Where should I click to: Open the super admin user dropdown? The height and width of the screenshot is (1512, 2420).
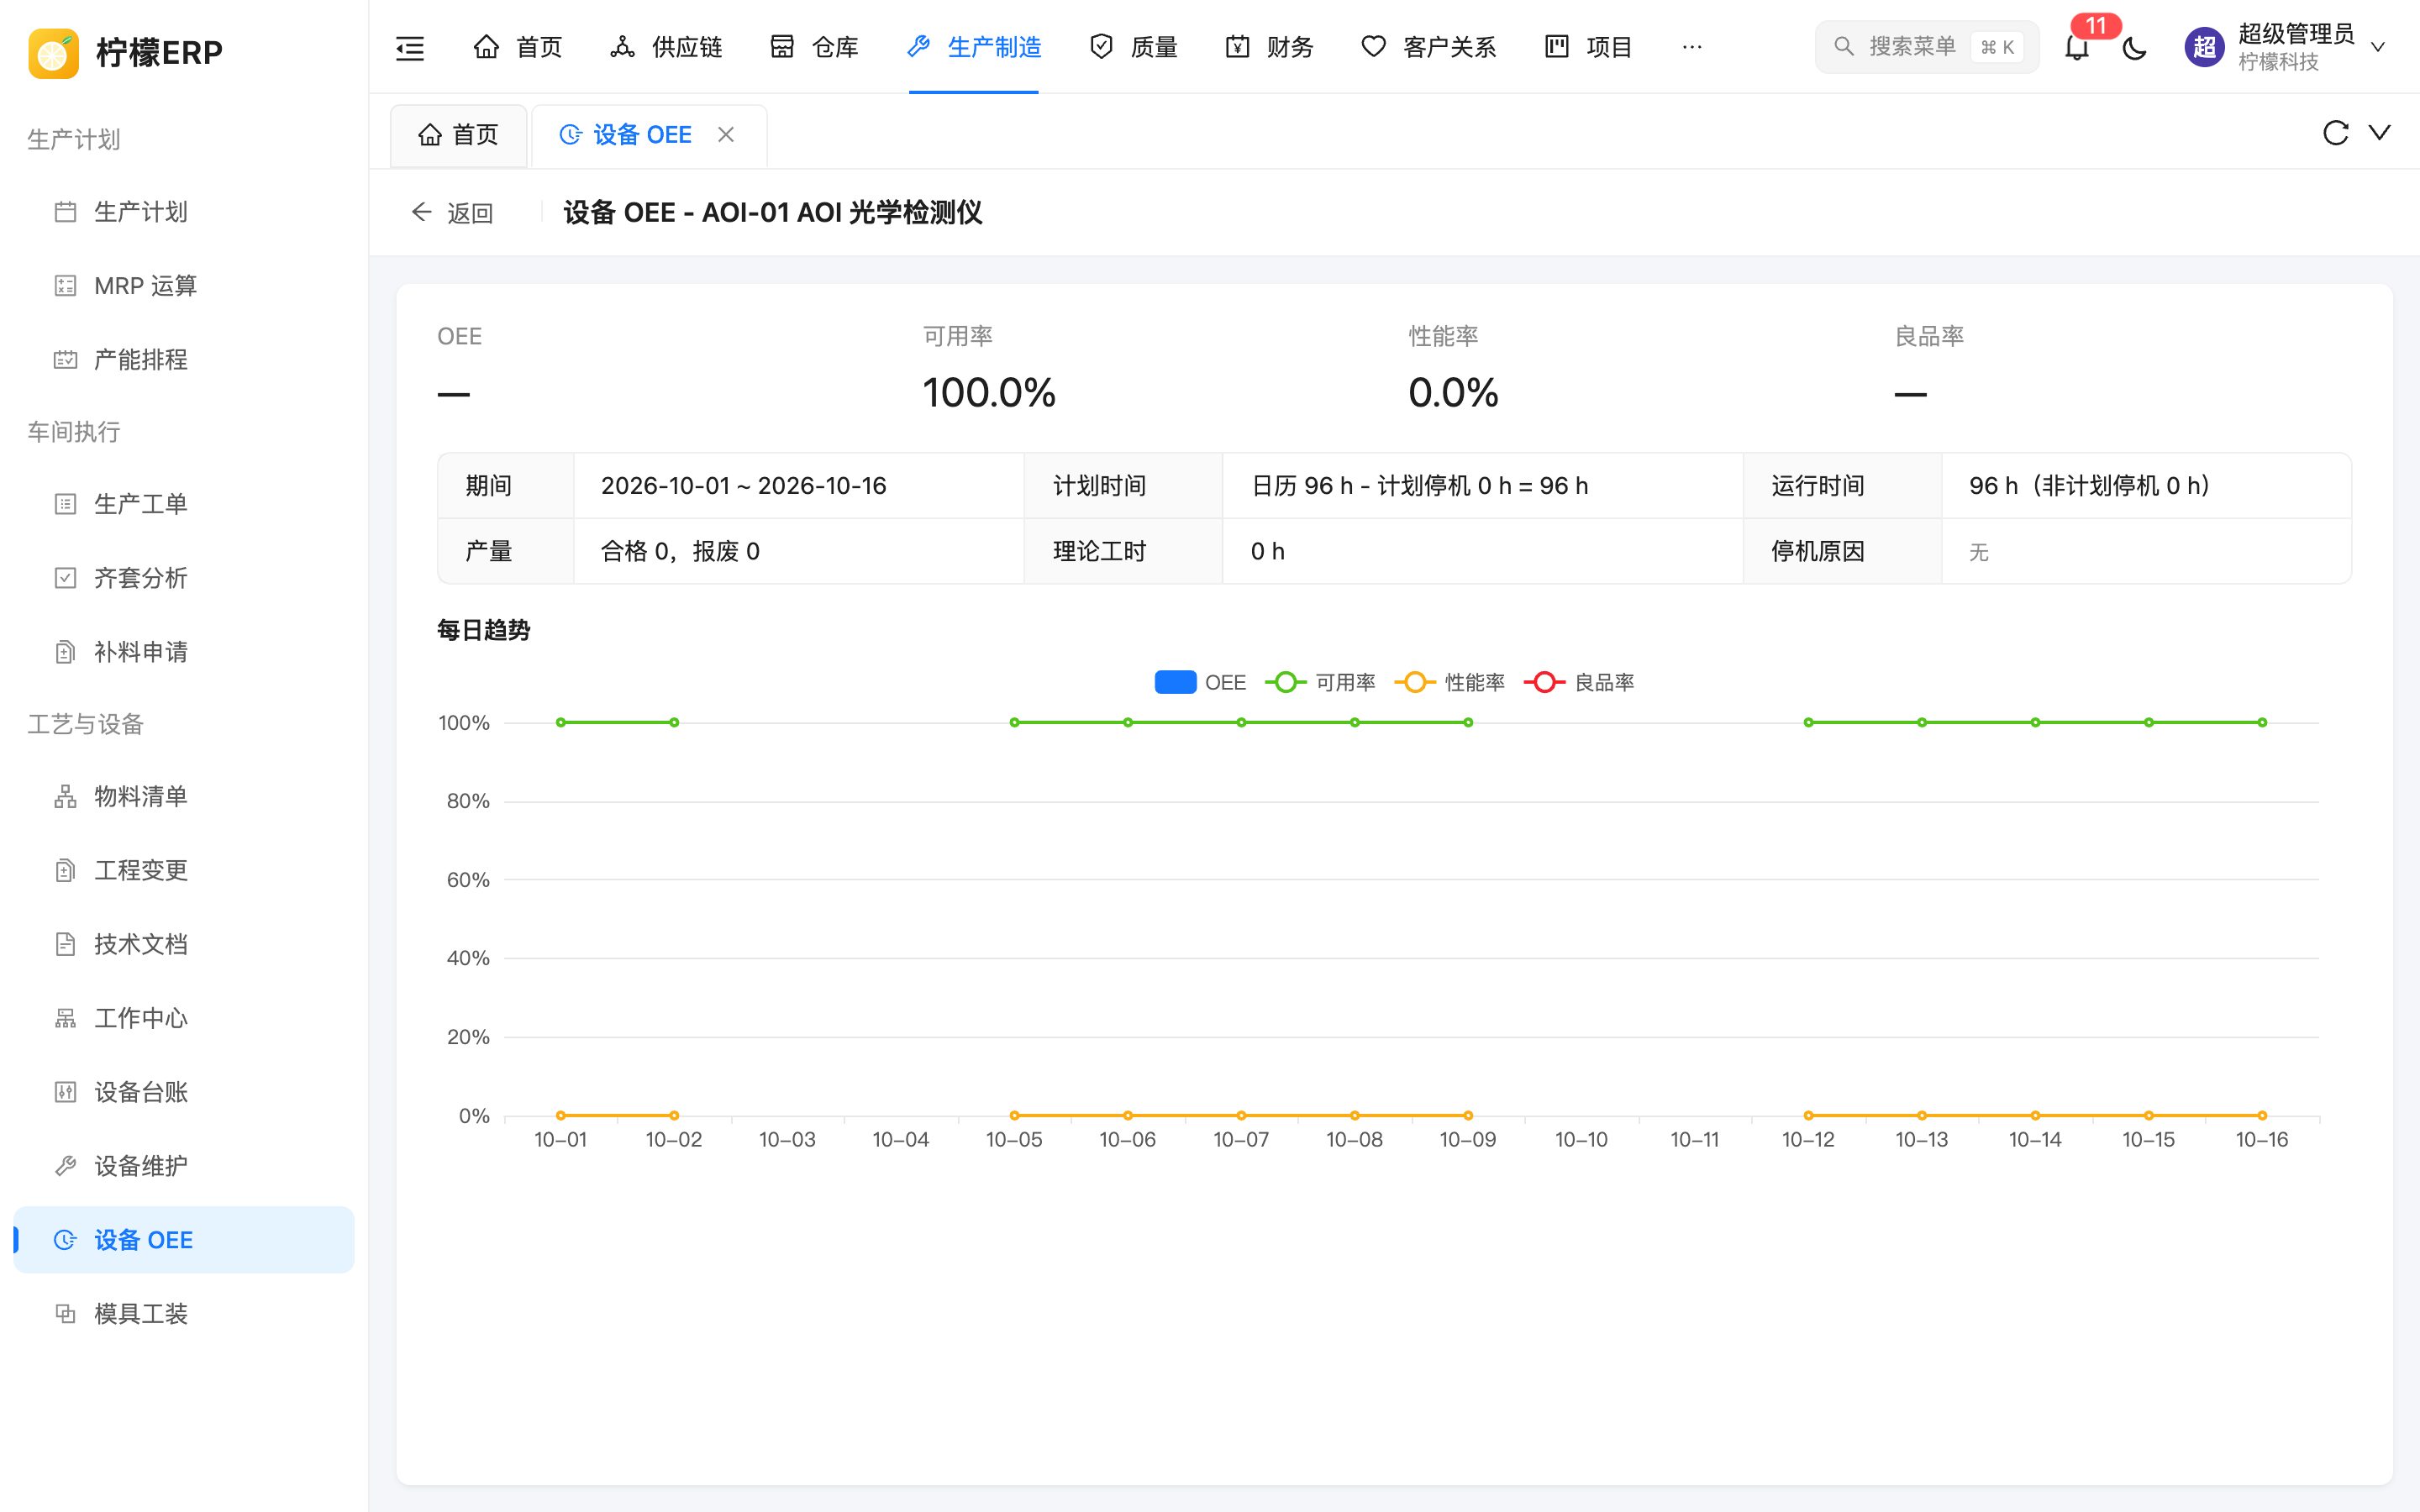coord(2287,47)
